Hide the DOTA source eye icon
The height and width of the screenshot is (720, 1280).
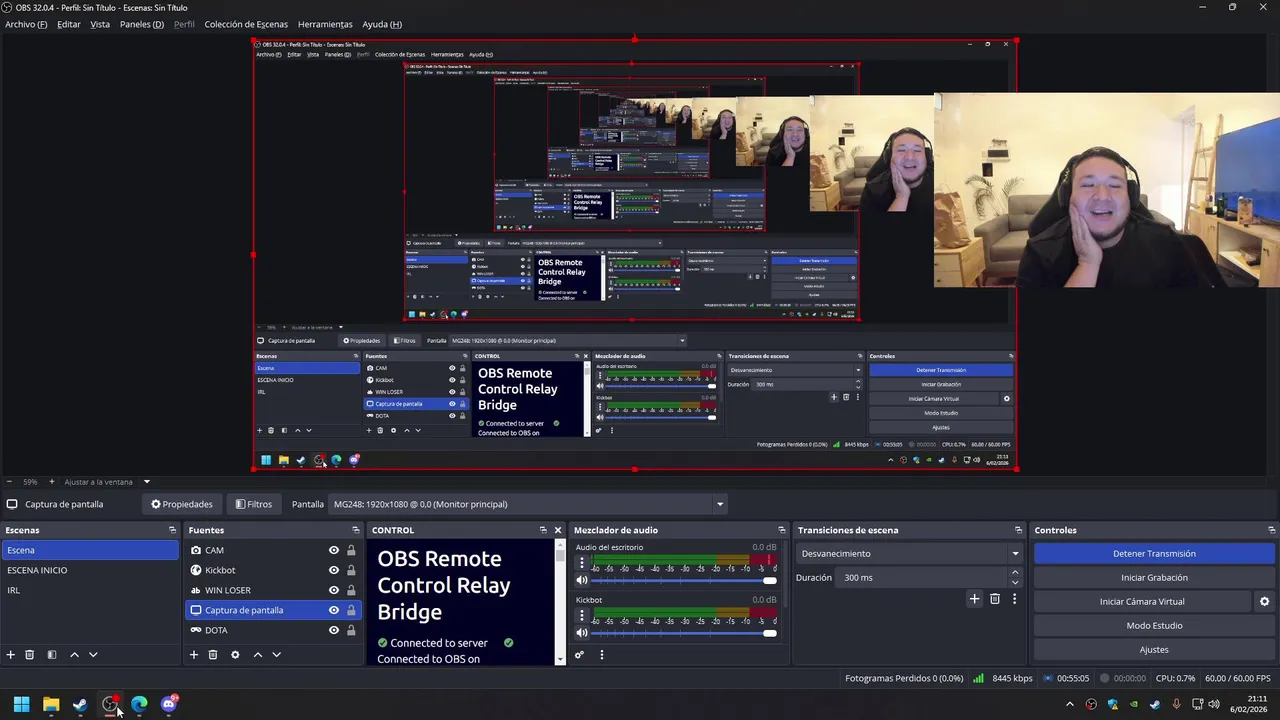(x=334, y=630)
